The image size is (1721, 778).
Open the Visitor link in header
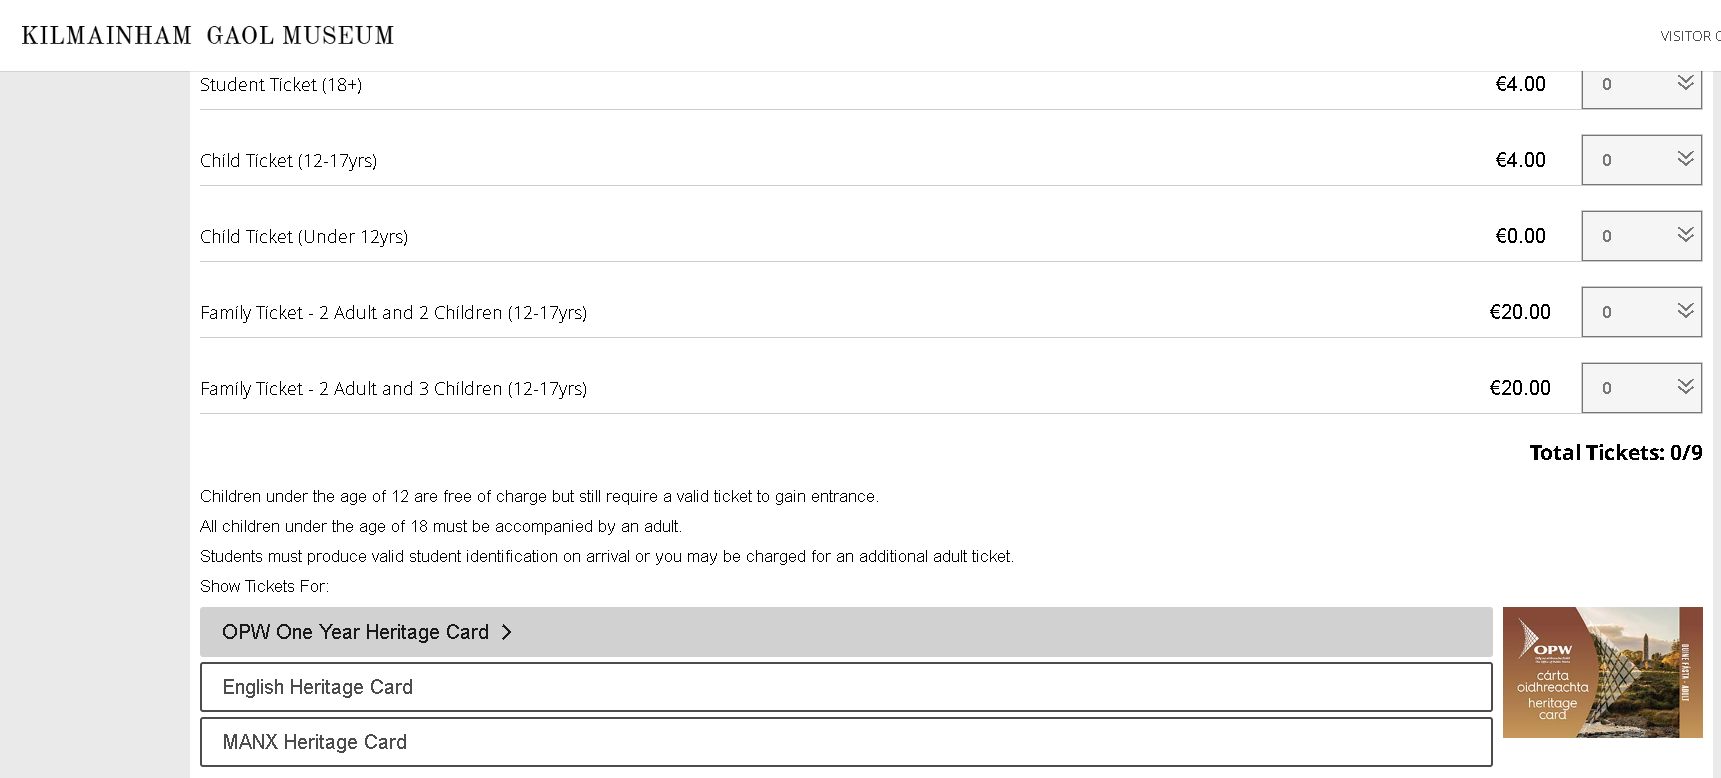point(1690,36)
